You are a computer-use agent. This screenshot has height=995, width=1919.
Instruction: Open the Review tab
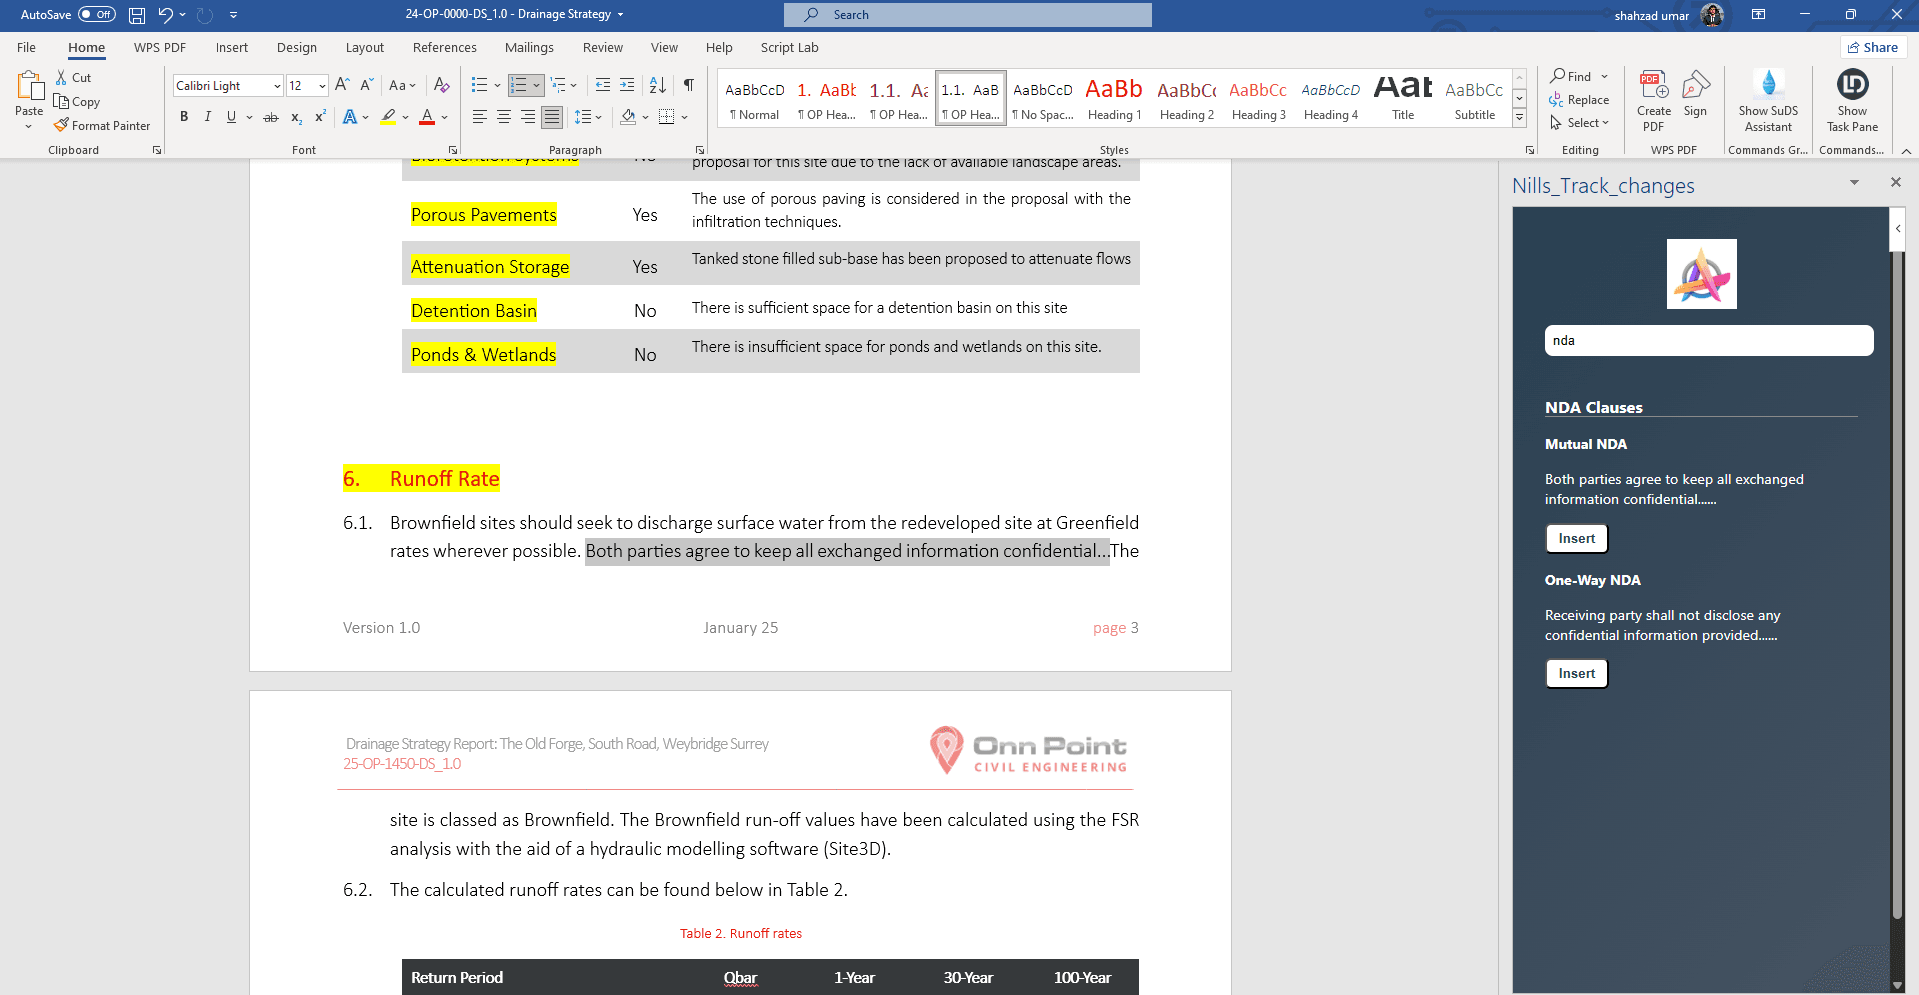(602, 47)
